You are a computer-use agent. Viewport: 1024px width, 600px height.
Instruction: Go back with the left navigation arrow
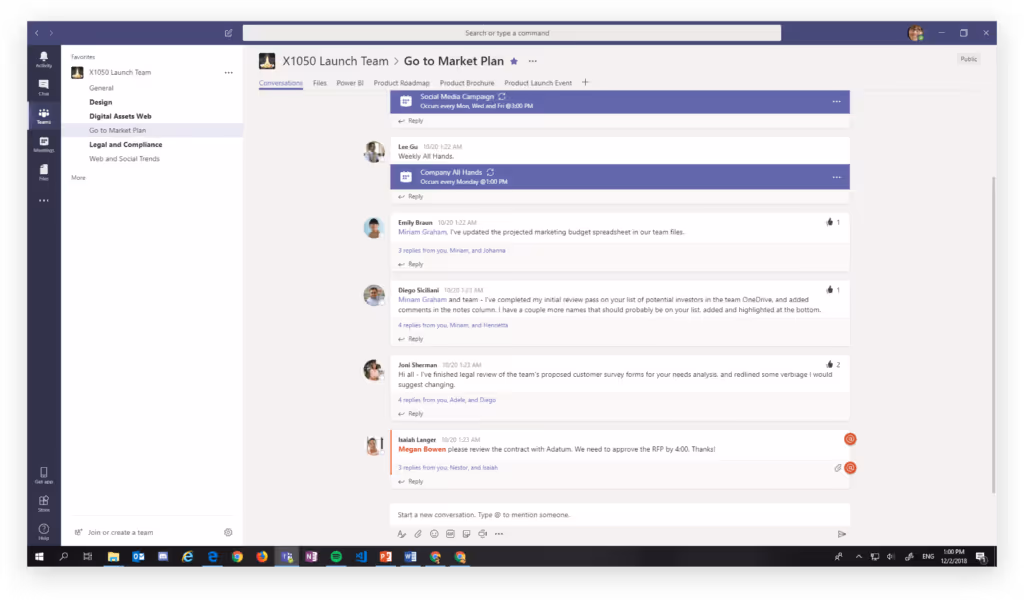37,33
